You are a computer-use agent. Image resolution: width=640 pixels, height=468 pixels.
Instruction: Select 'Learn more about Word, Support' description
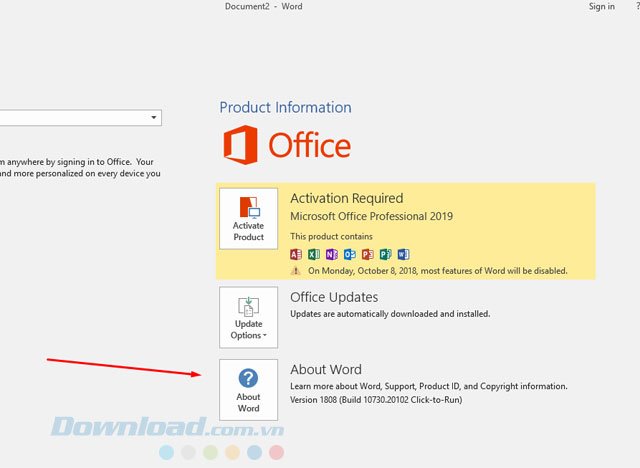pyautogui.click(x=429, y=386)
